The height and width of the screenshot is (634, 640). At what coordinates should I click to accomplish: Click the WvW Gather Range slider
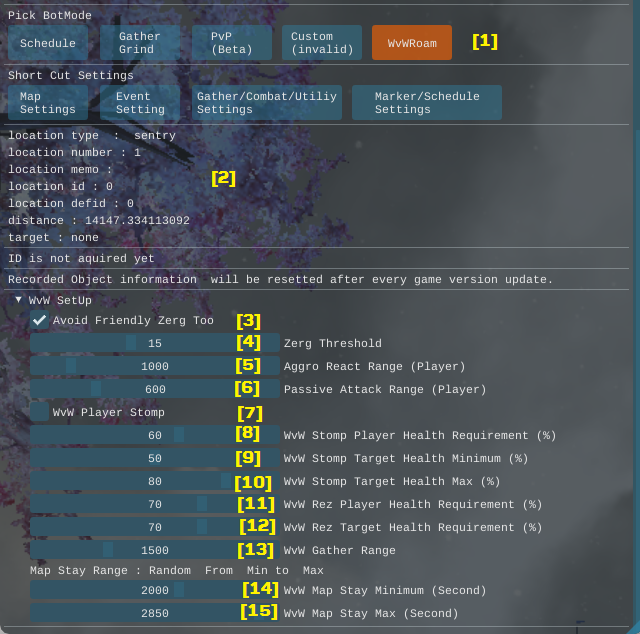pos(154,550)
